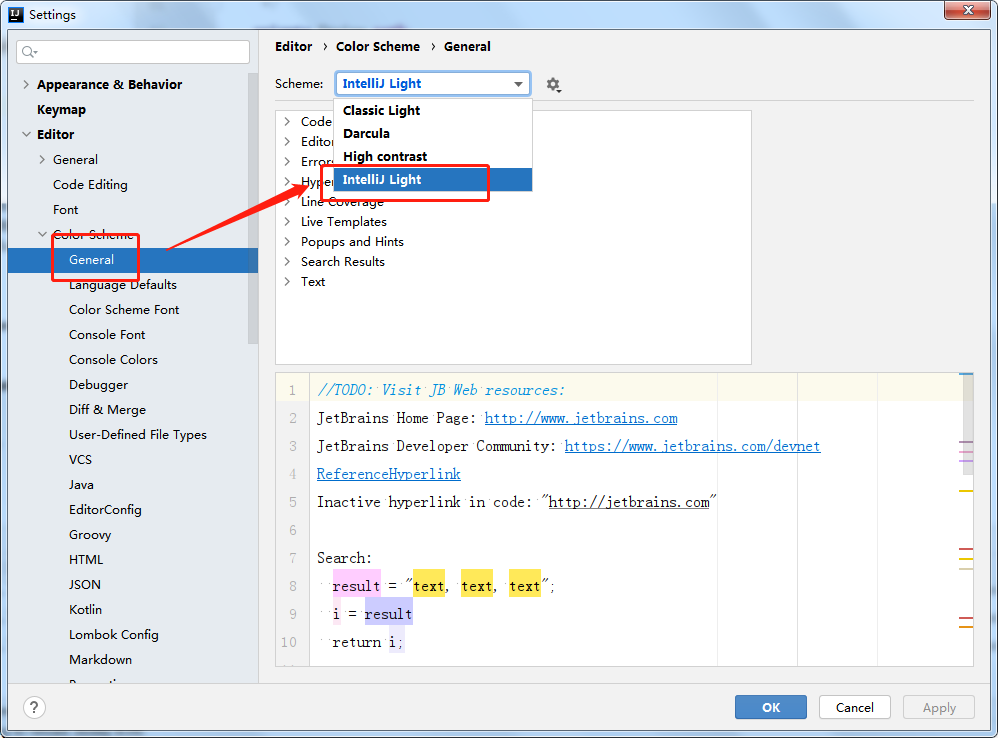Viewport: 998px width, 738px height.
Task: Click line number 10 in preview gutter
Action: point(289,642)
